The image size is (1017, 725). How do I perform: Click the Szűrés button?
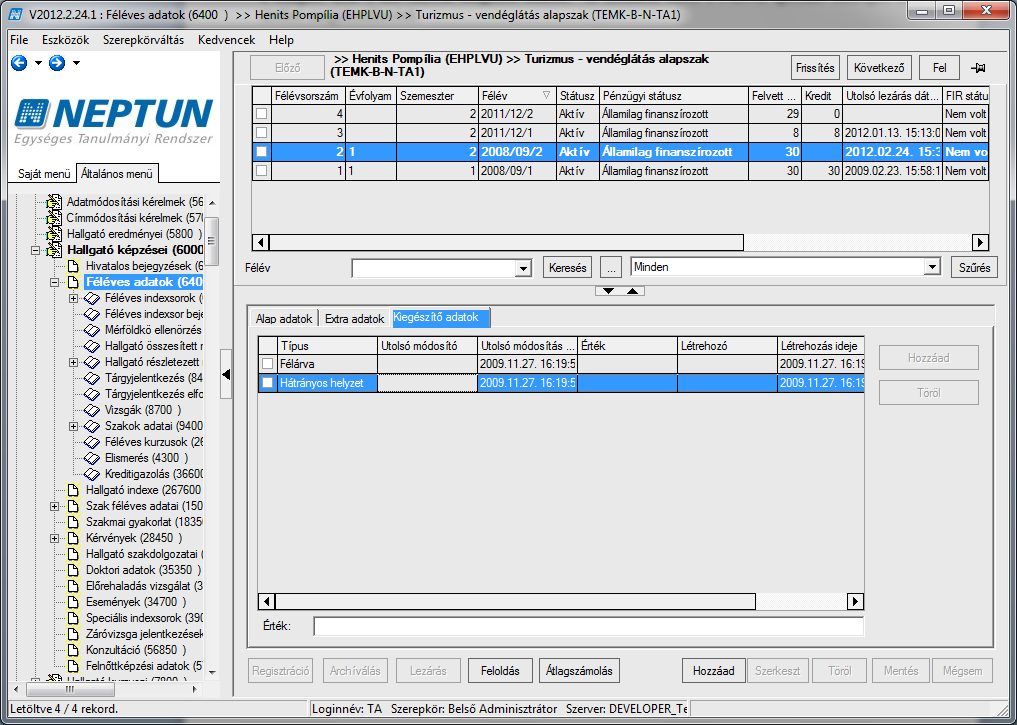point(974,268)
